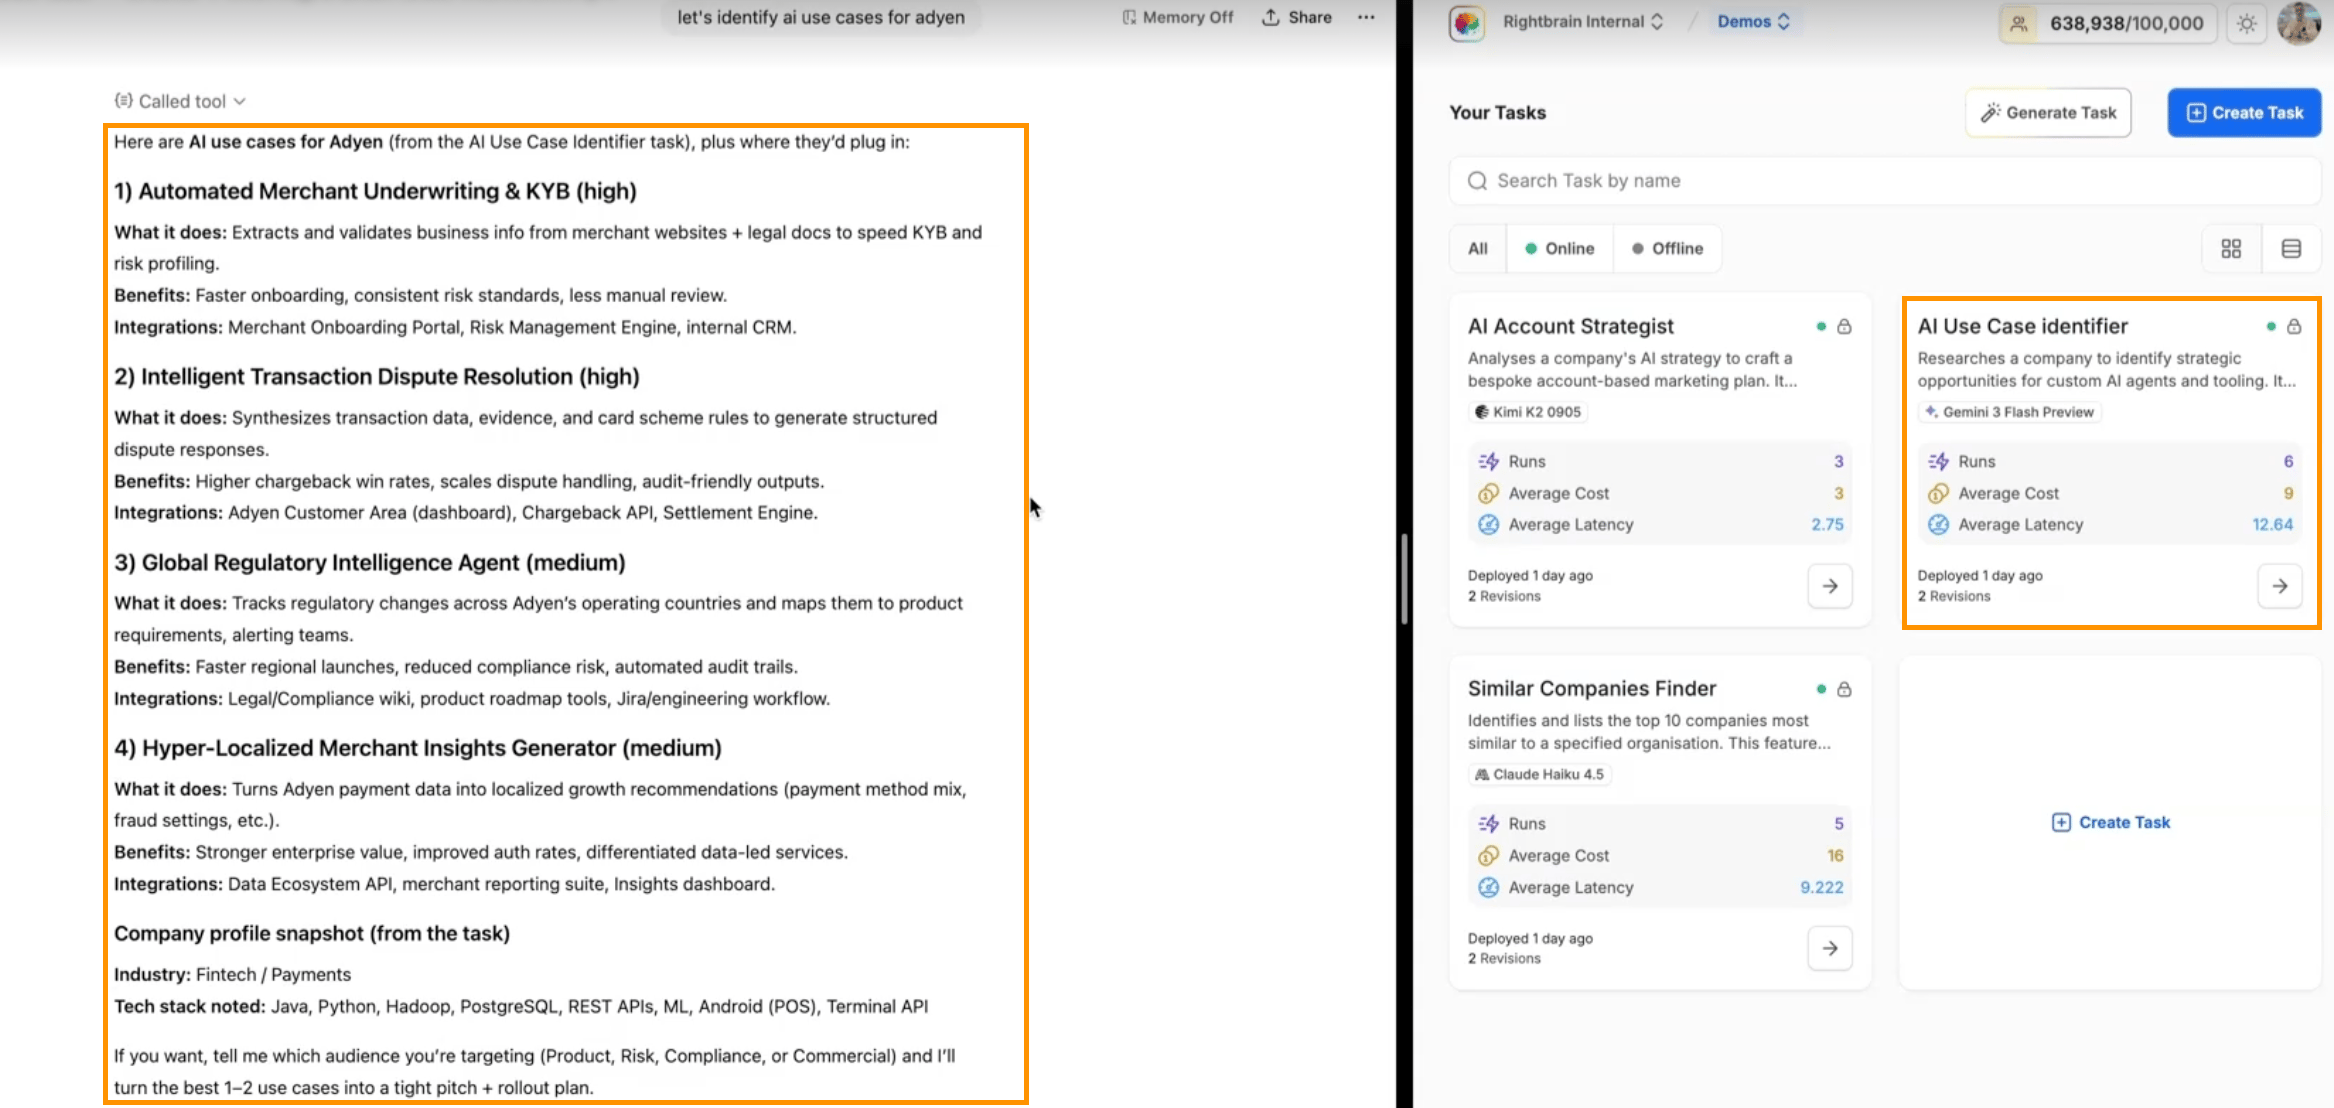Toggle the light/dark theme sun icon

click(2247, 23)
